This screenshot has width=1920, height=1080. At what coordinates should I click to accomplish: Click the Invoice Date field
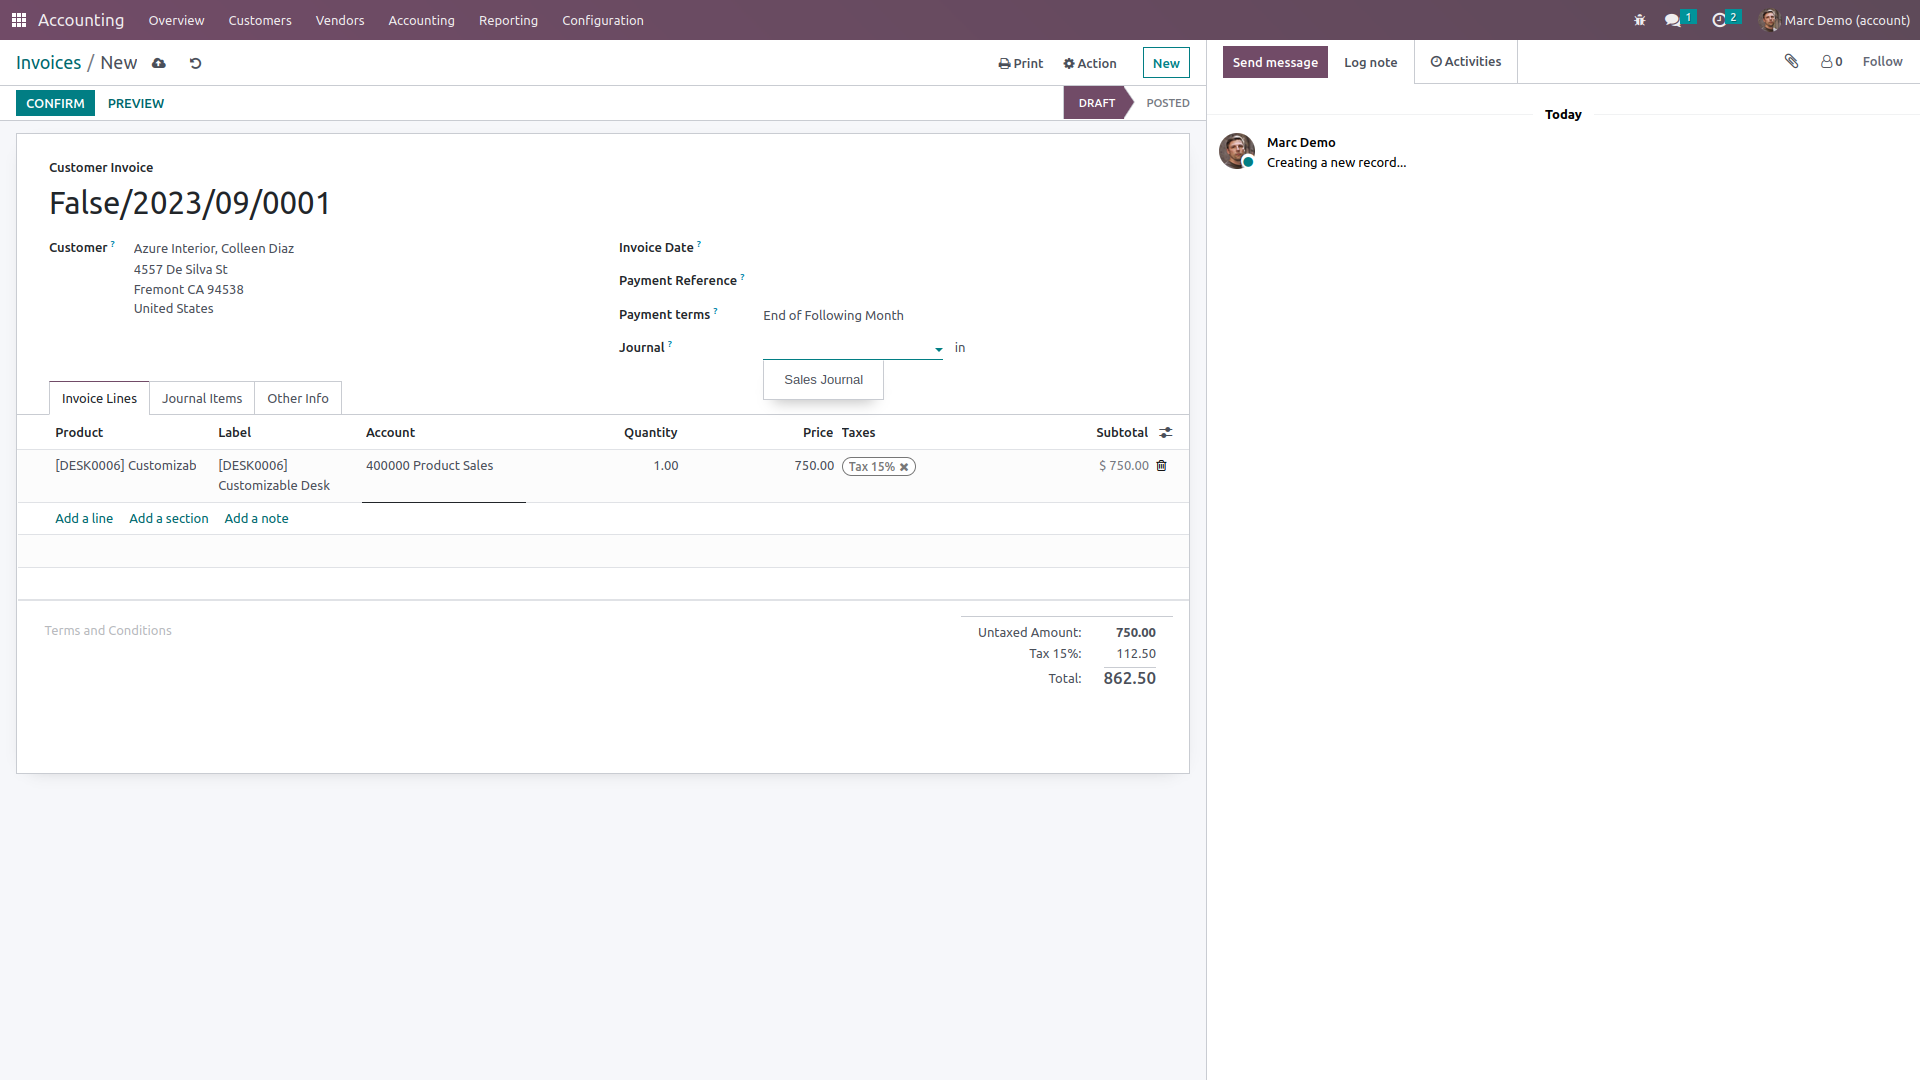[850, 248]
